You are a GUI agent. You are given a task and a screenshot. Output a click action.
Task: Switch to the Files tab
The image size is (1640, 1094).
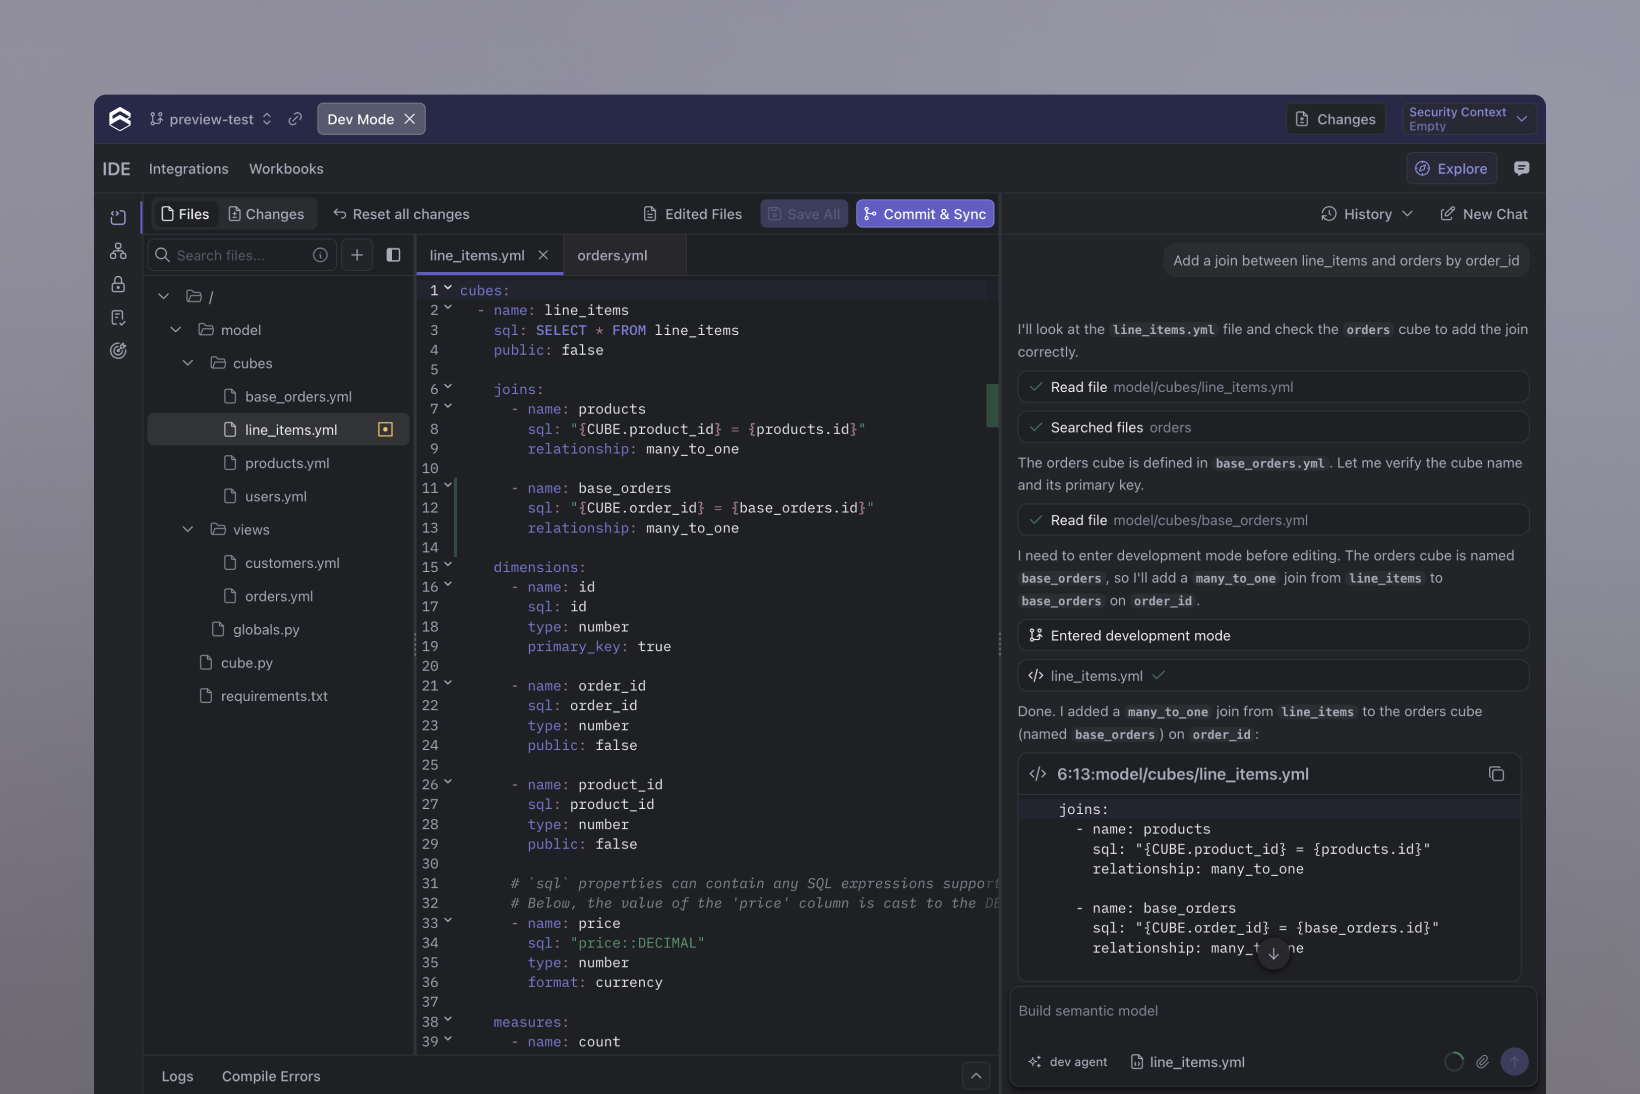(x=185, y=214)
